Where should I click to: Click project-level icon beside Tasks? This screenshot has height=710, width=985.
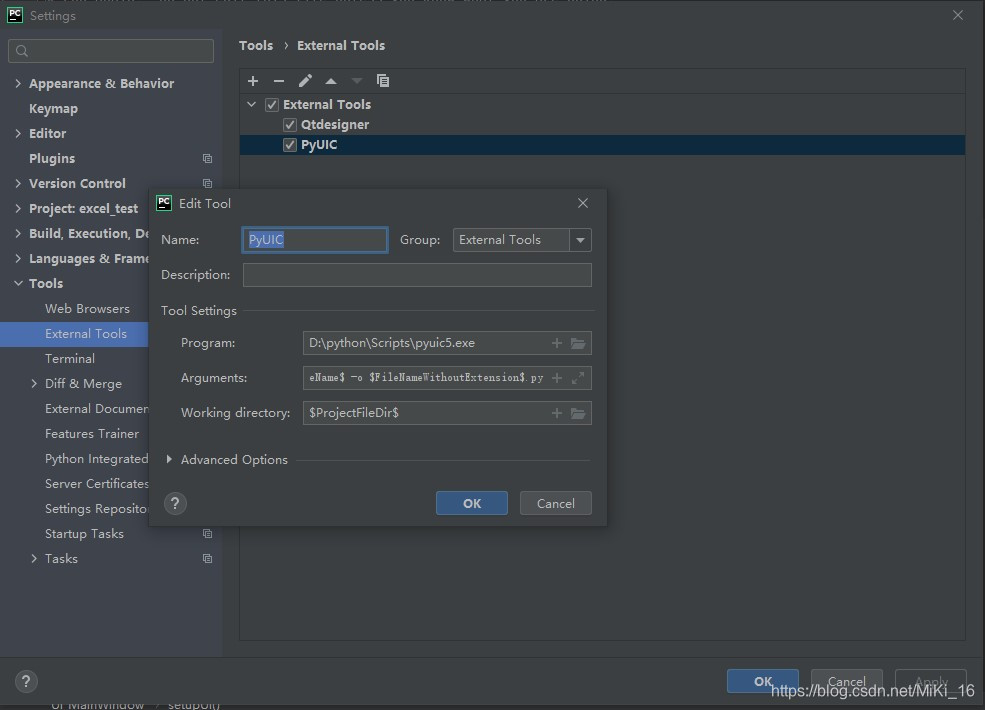(207, 559)
